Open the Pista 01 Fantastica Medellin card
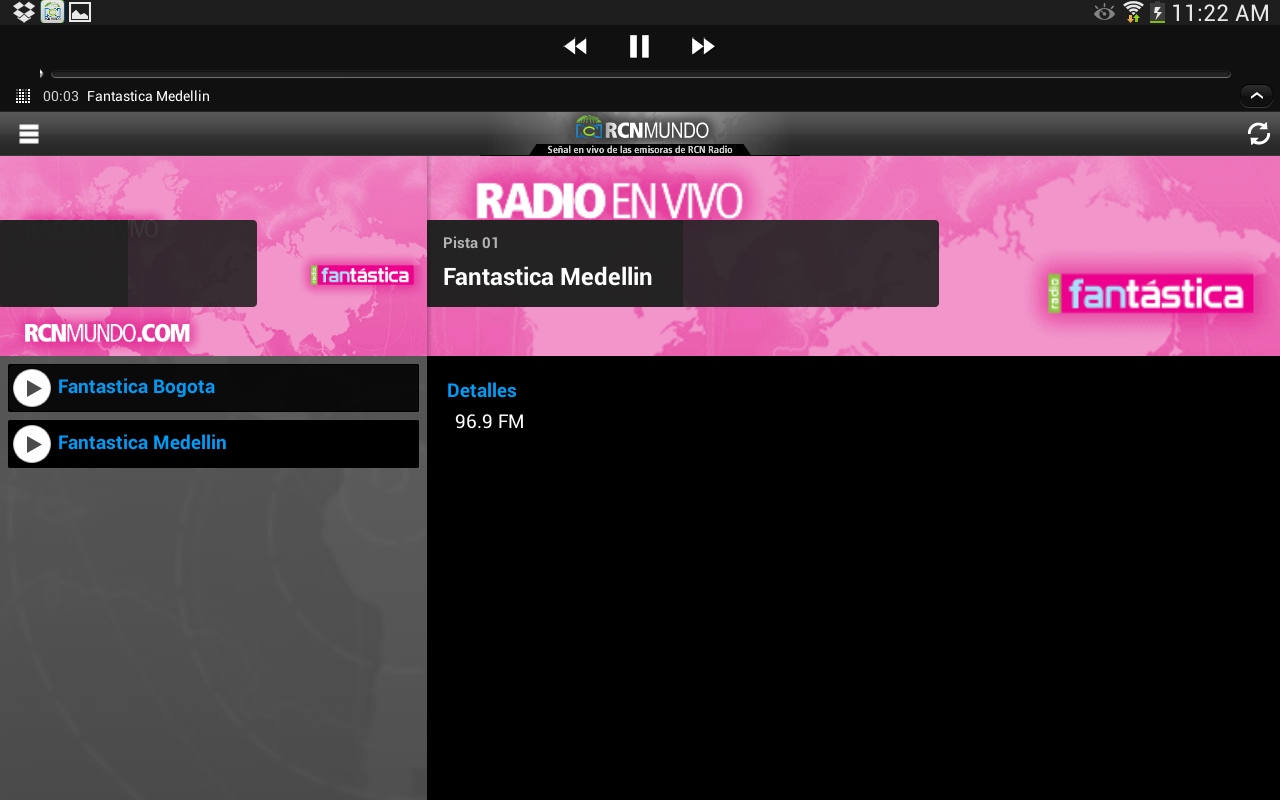Screen dimensions: 1280x800 pyautogui.click(x=682, y=263)
